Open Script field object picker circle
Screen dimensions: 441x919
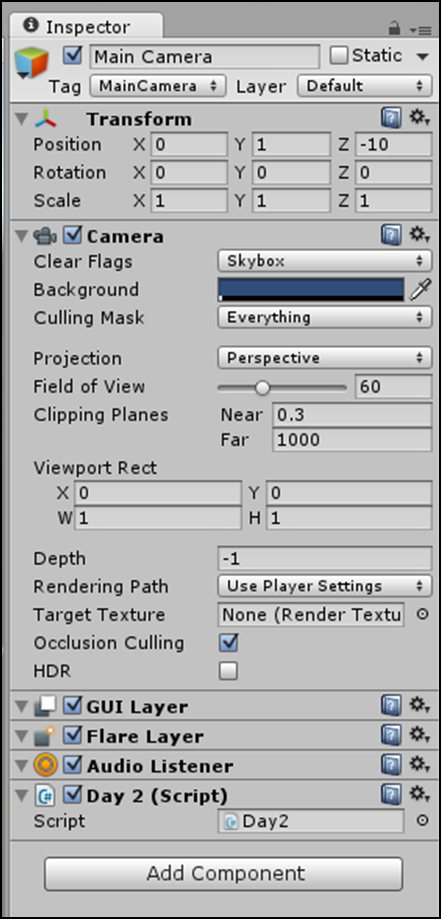(422, 821)
